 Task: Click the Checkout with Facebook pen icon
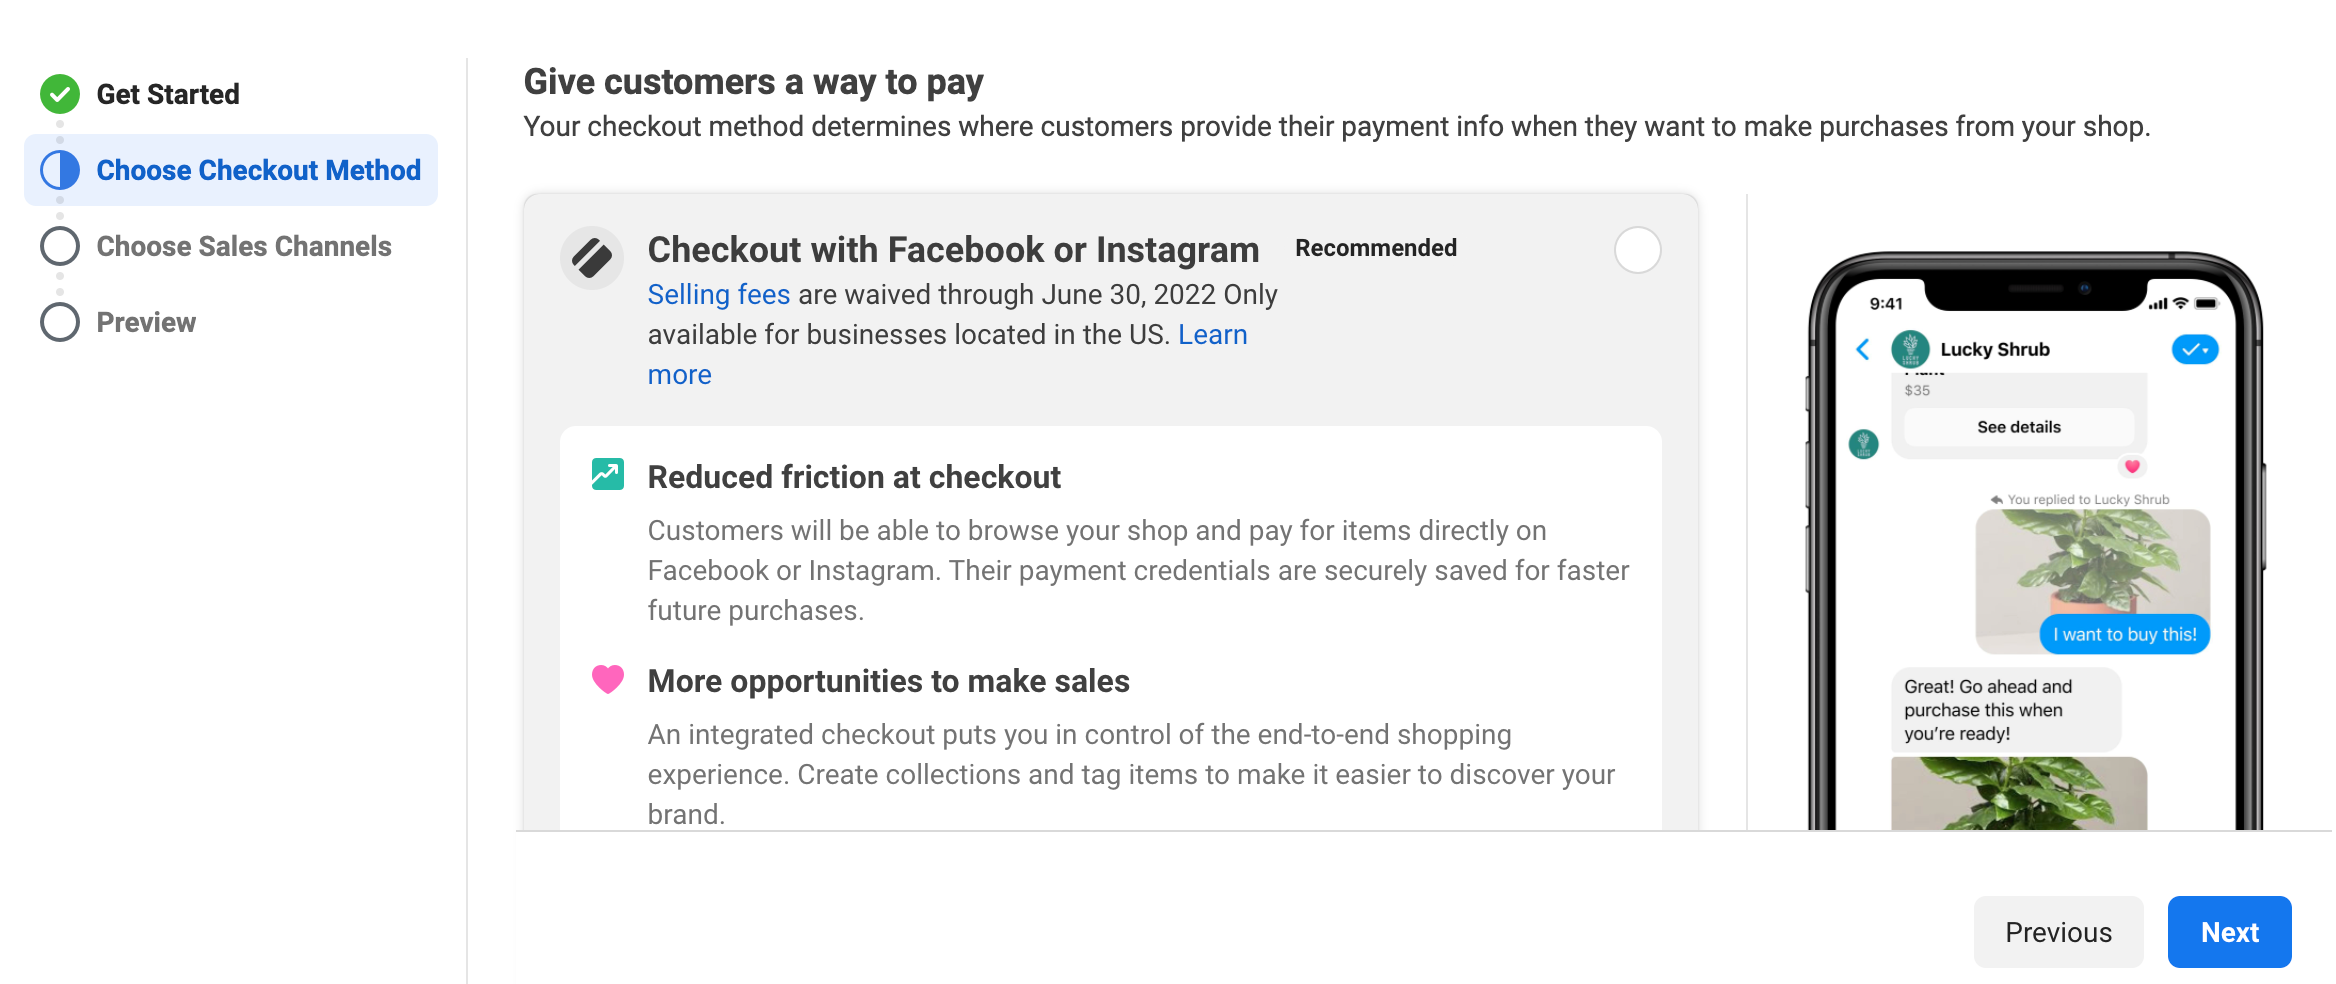click(592, 258)
